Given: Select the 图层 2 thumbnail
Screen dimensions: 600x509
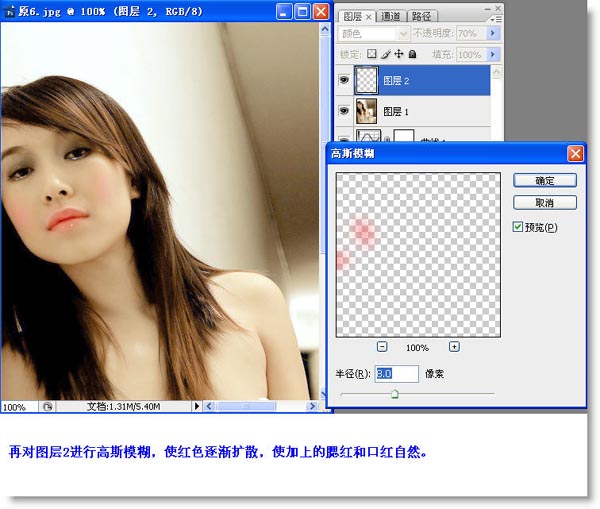Looking at the screenshot, I should pos(366,80).
